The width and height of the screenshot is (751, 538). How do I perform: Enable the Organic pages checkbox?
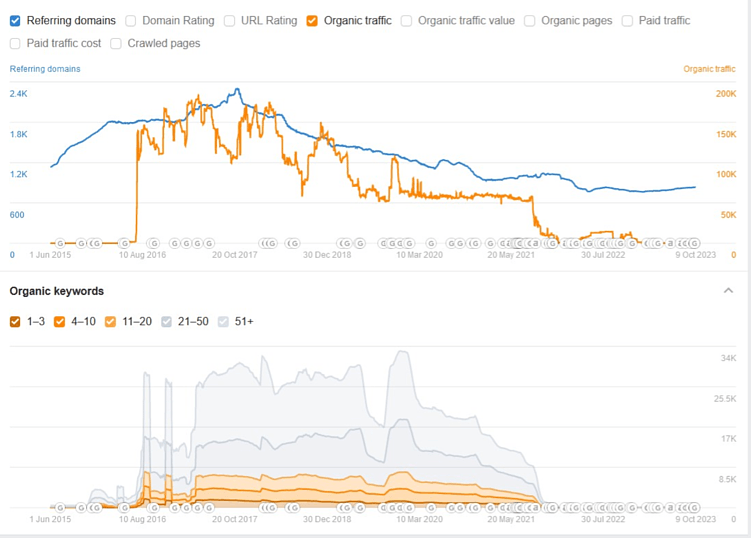click(x=530, y=21)
